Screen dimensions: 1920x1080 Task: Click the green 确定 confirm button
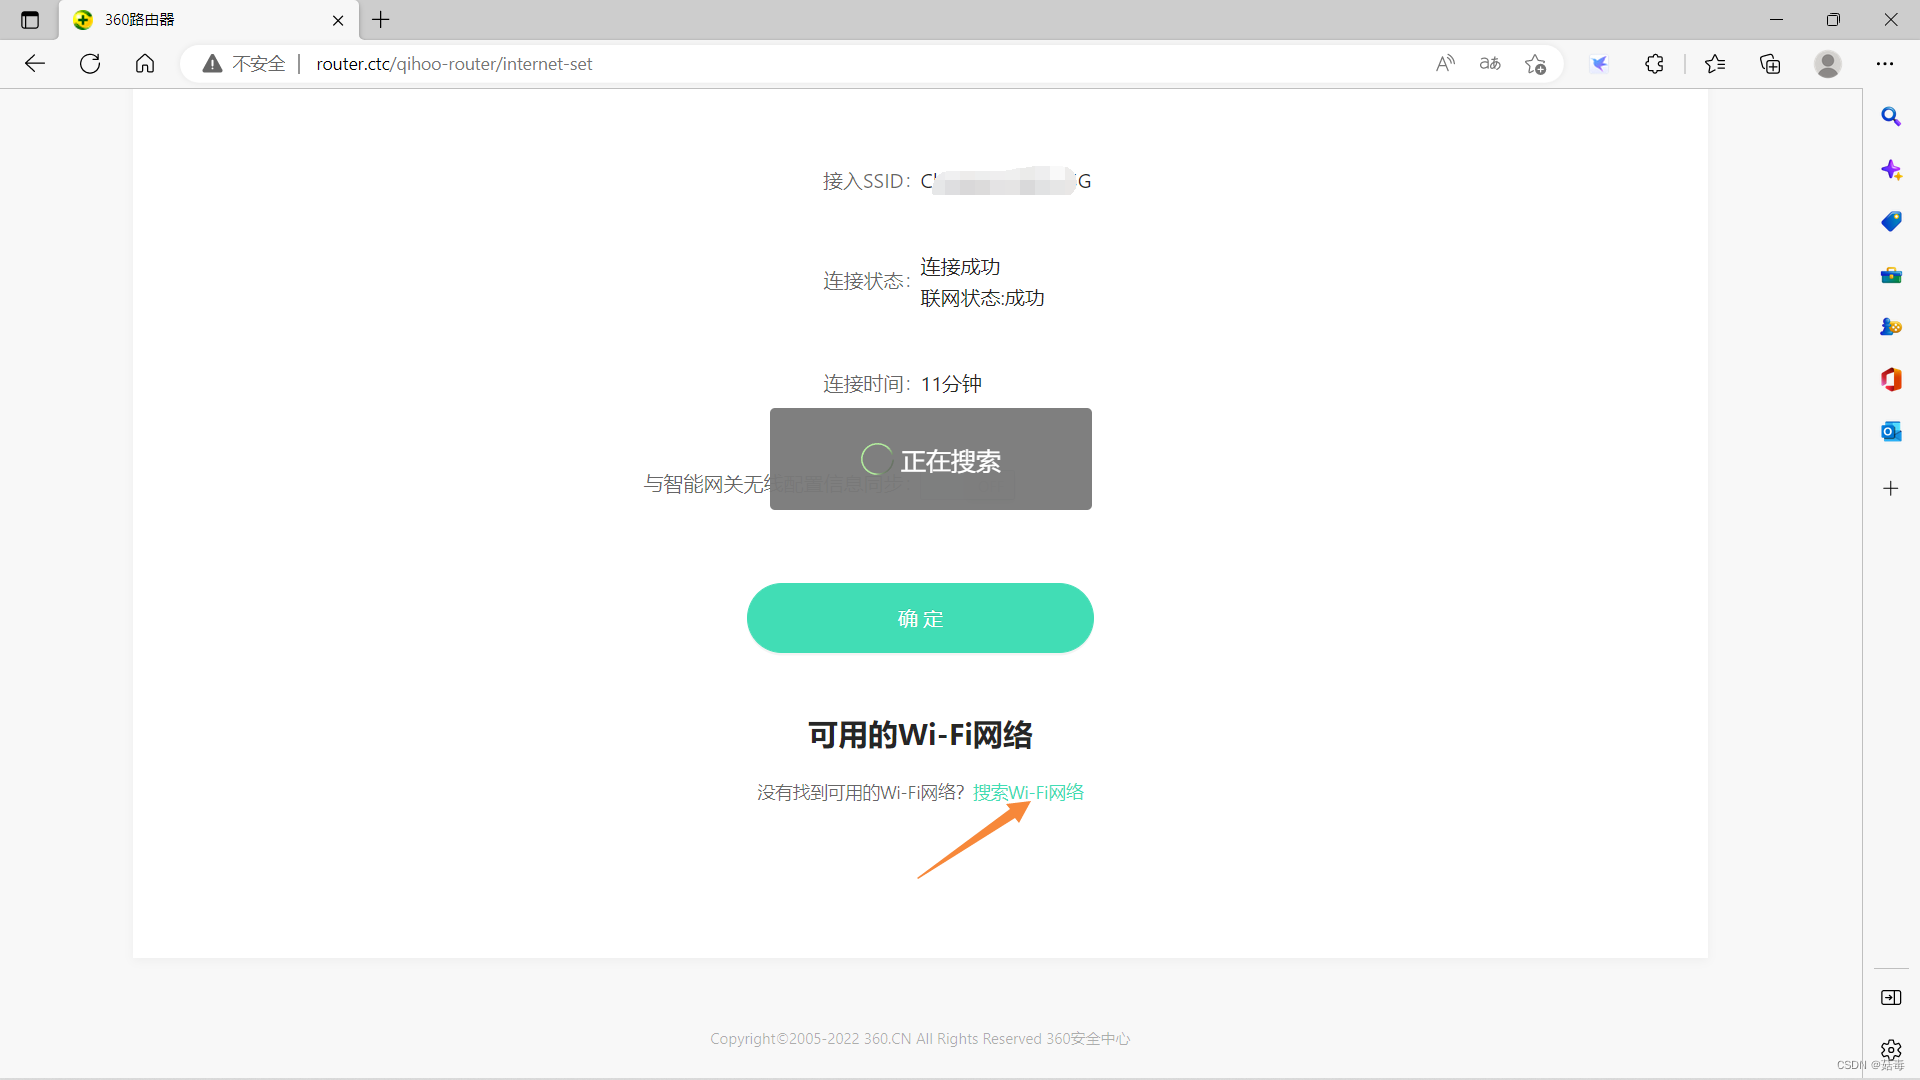tap(919, 618)
